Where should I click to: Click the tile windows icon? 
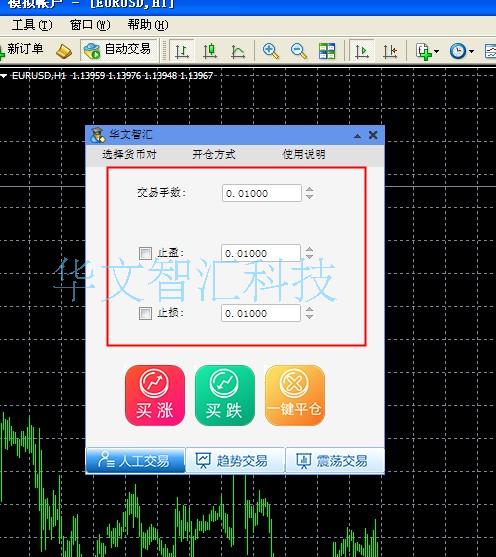327,52
